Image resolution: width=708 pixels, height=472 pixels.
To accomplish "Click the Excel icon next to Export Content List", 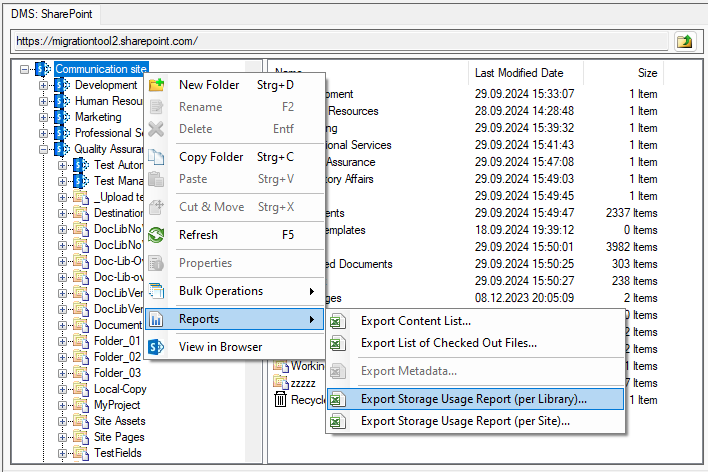I will click(x=337, y=322).
